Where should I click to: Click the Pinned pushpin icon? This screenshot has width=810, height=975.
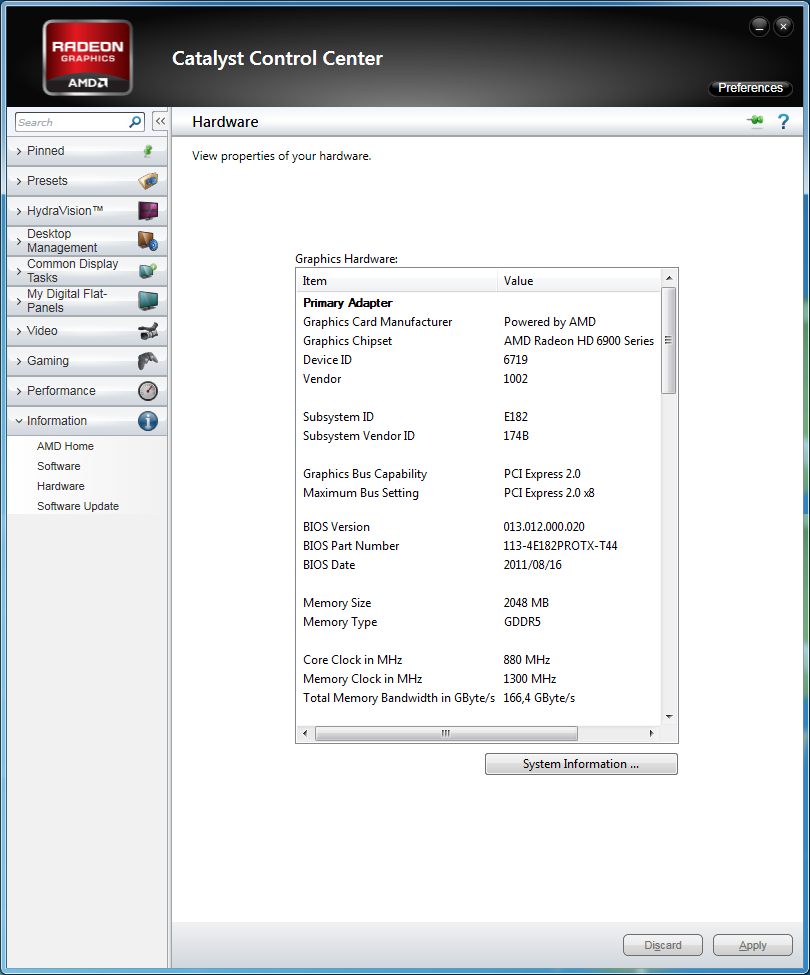pyautogui.click(x=148, y=150)
